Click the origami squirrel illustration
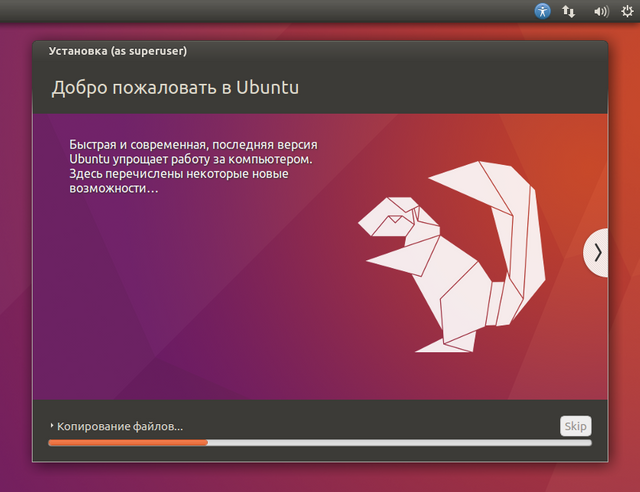The width and height of the screenshot is (640, 492). [x=452, y=256]
